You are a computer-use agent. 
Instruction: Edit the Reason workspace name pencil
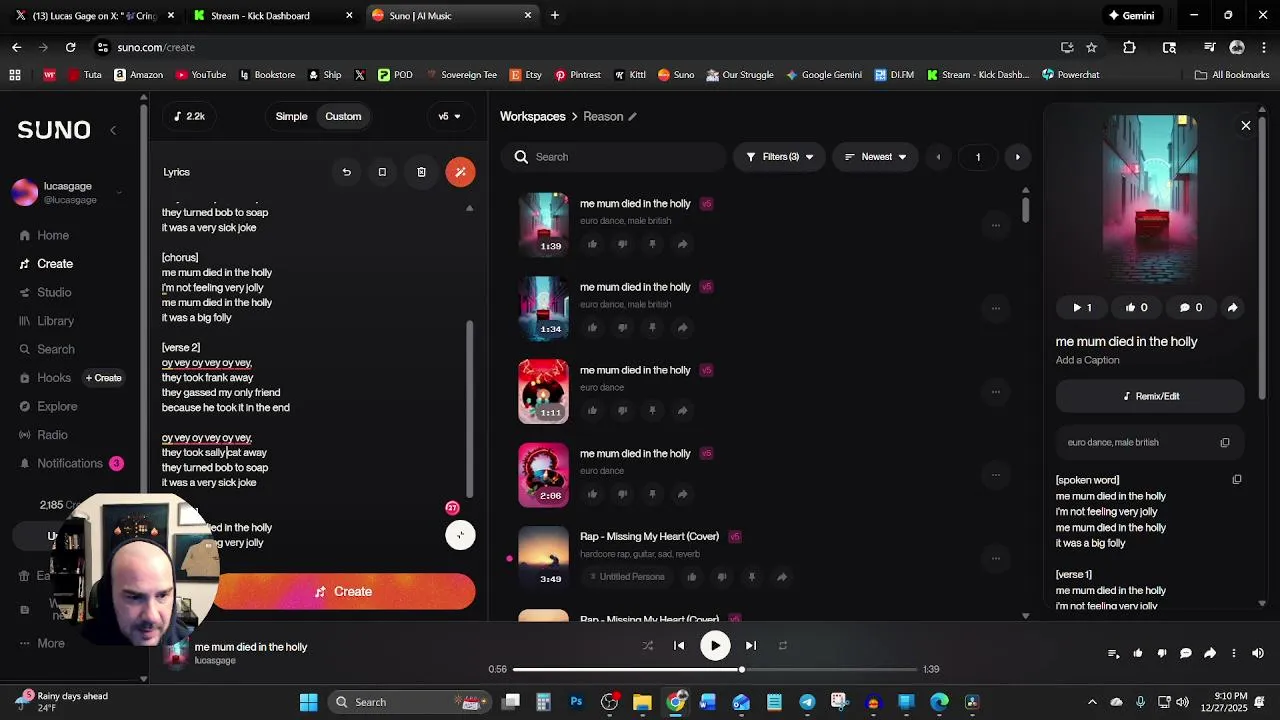pyautogui.click(x=632, y=117)
